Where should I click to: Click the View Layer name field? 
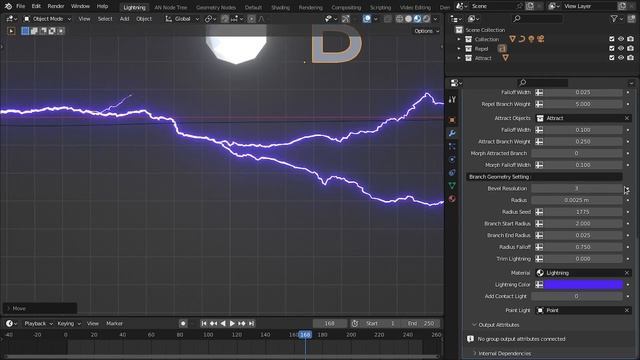coord(589,6)
